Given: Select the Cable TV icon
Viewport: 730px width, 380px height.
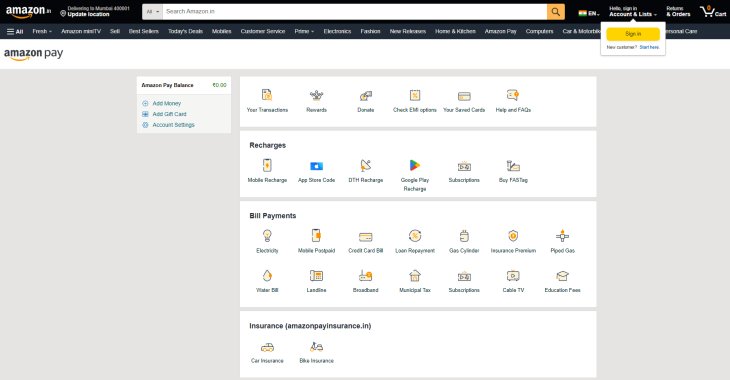Looking at the screenshot, I should (x=513, y=276).
